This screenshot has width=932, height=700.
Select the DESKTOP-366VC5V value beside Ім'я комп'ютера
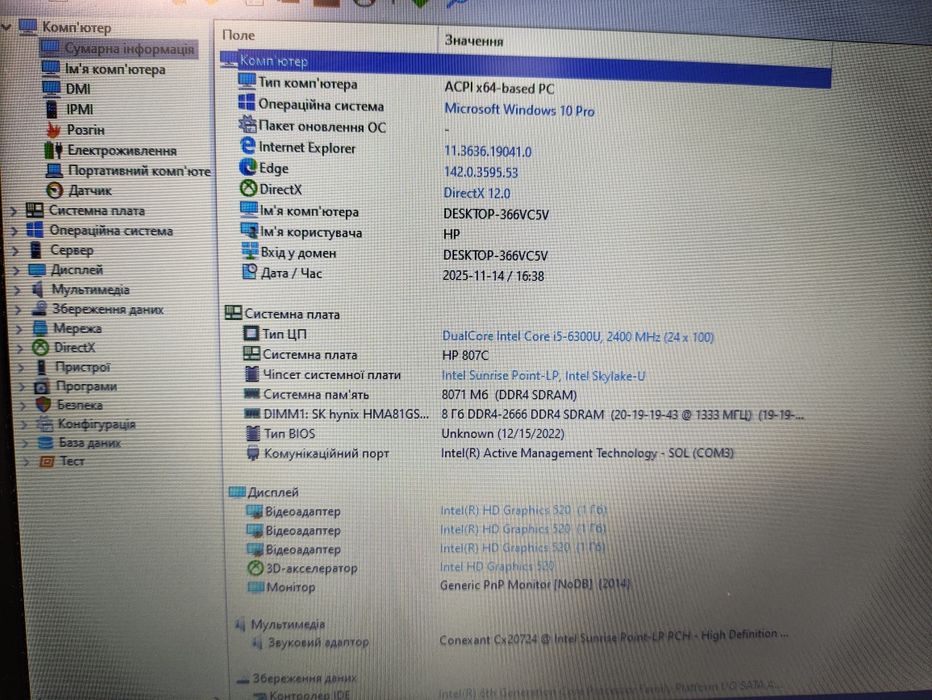pos(496,214)
